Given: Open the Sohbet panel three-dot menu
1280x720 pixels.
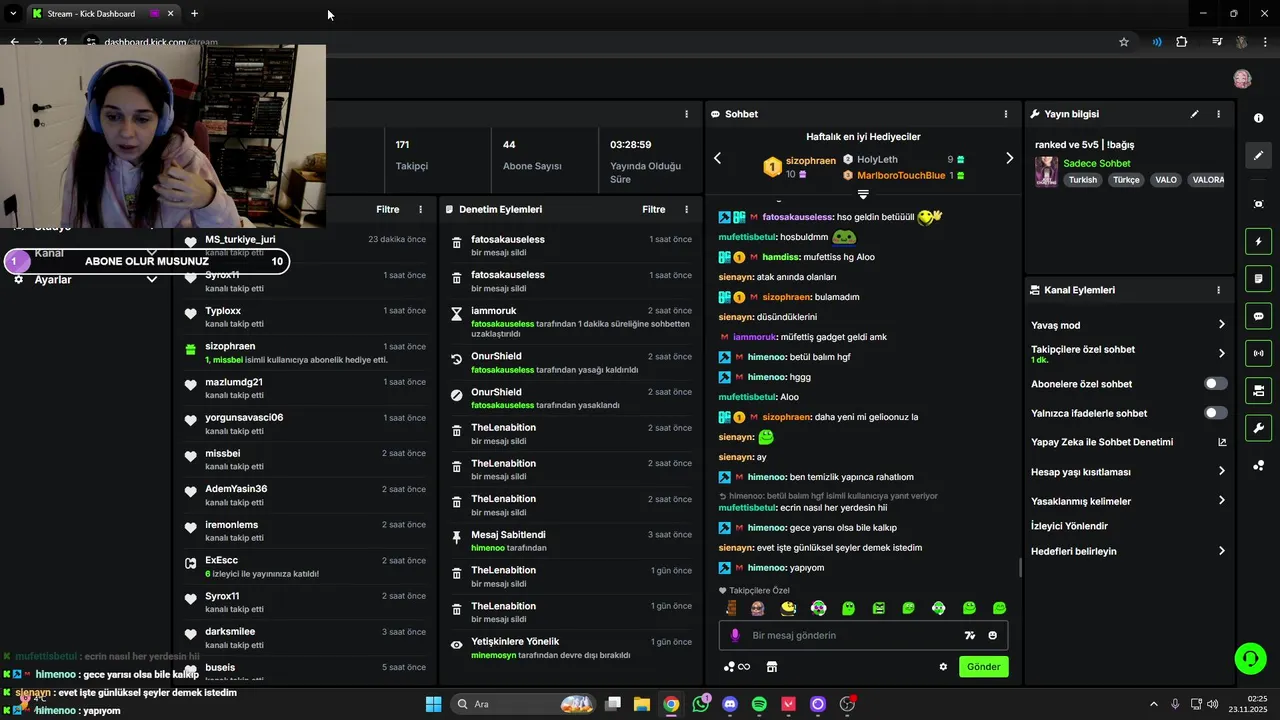Looking at the screenshot, I should (x=1006, y=114).
